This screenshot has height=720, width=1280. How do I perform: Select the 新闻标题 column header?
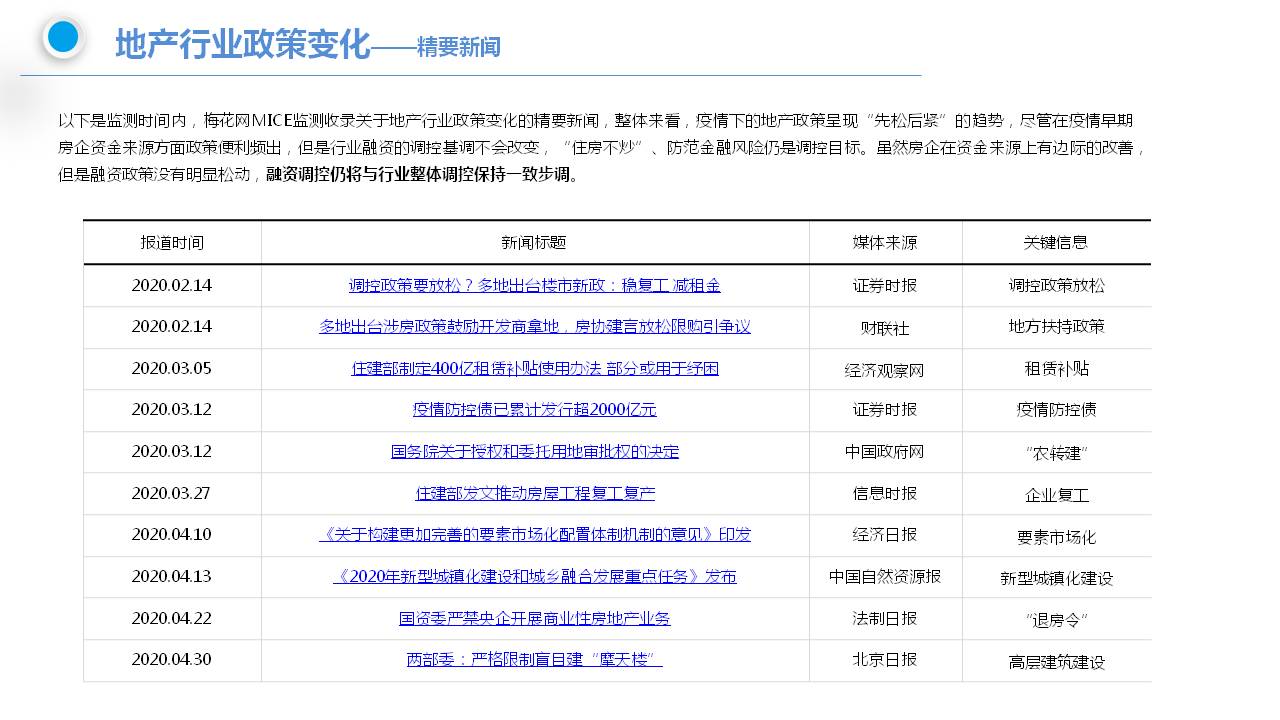tap(534, 242)
